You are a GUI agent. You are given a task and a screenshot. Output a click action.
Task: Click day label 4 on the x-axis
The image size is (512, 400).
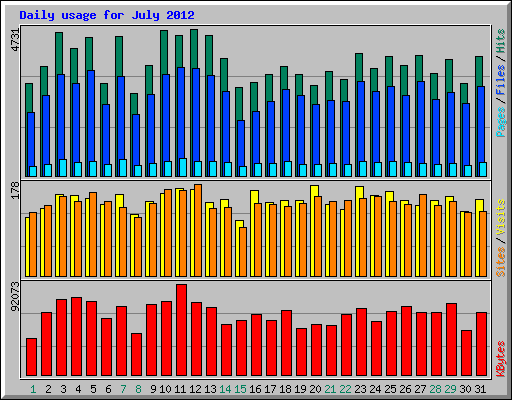[x=78, y=389]
